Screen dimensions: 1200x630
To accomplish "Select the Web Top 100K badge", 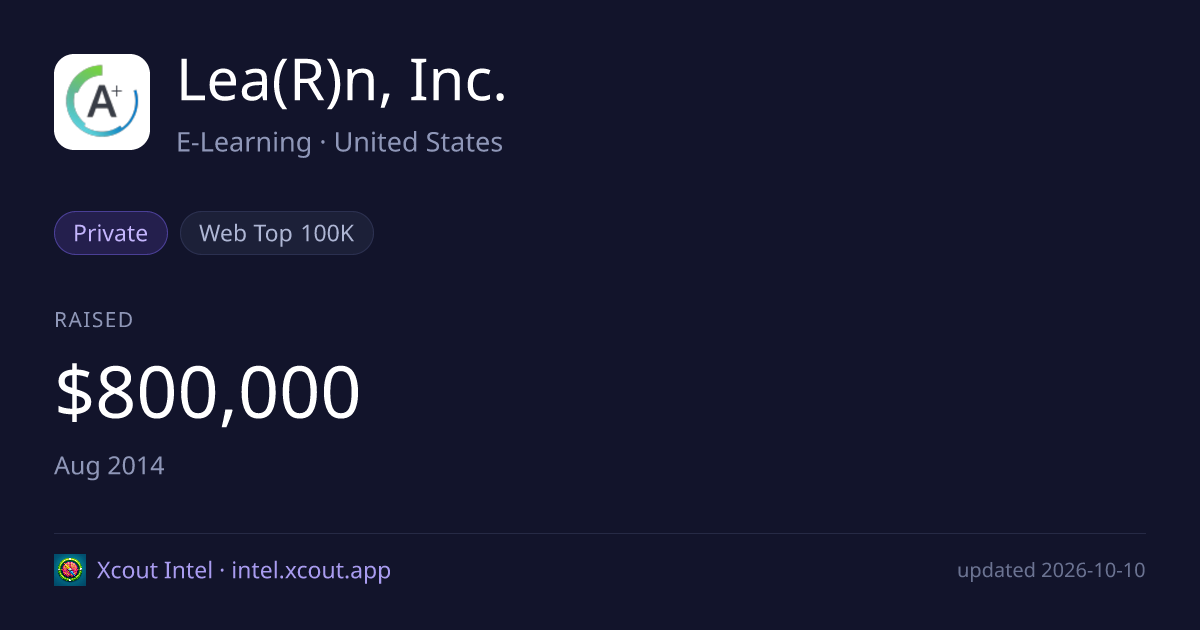I will [277, 233].
